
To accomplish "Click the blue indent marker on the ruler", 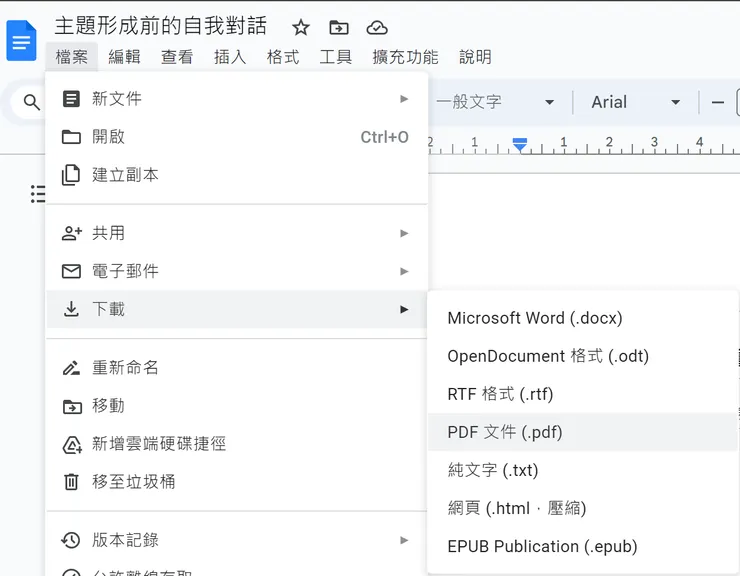I will click(520, 144).
